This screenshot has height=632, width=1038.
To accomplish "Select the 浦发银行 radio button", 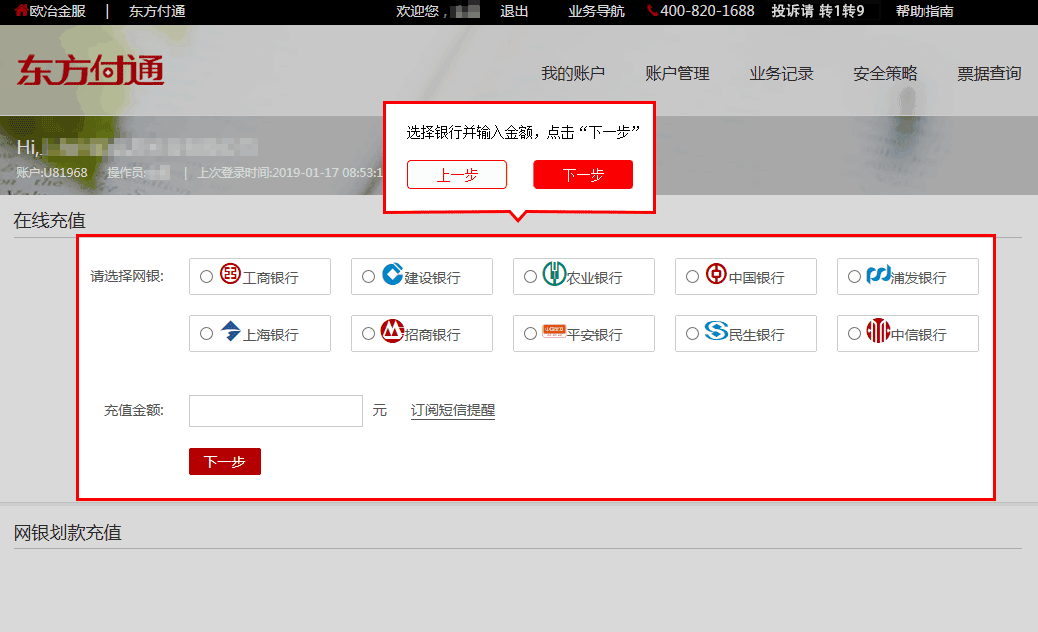I will click(855, 277).
